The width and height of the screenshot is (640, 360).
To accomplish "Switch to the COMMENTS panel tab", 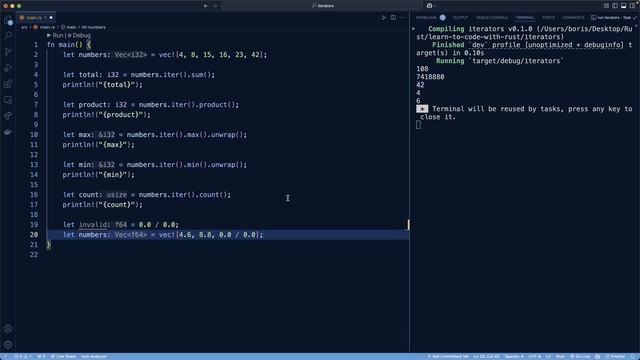I will coord(573,18).
